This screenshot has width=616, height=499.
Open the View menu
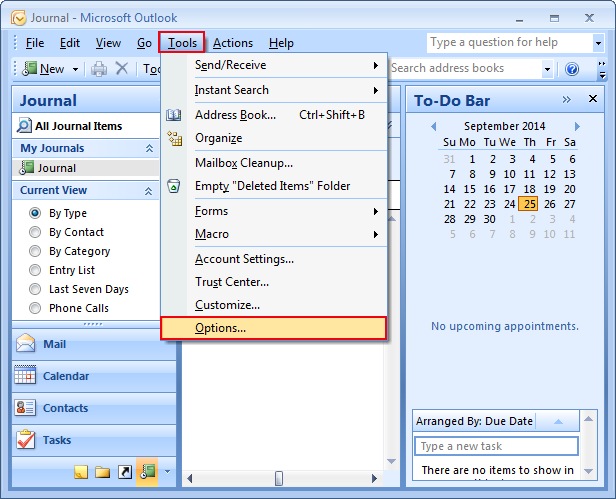click(108, 43)
